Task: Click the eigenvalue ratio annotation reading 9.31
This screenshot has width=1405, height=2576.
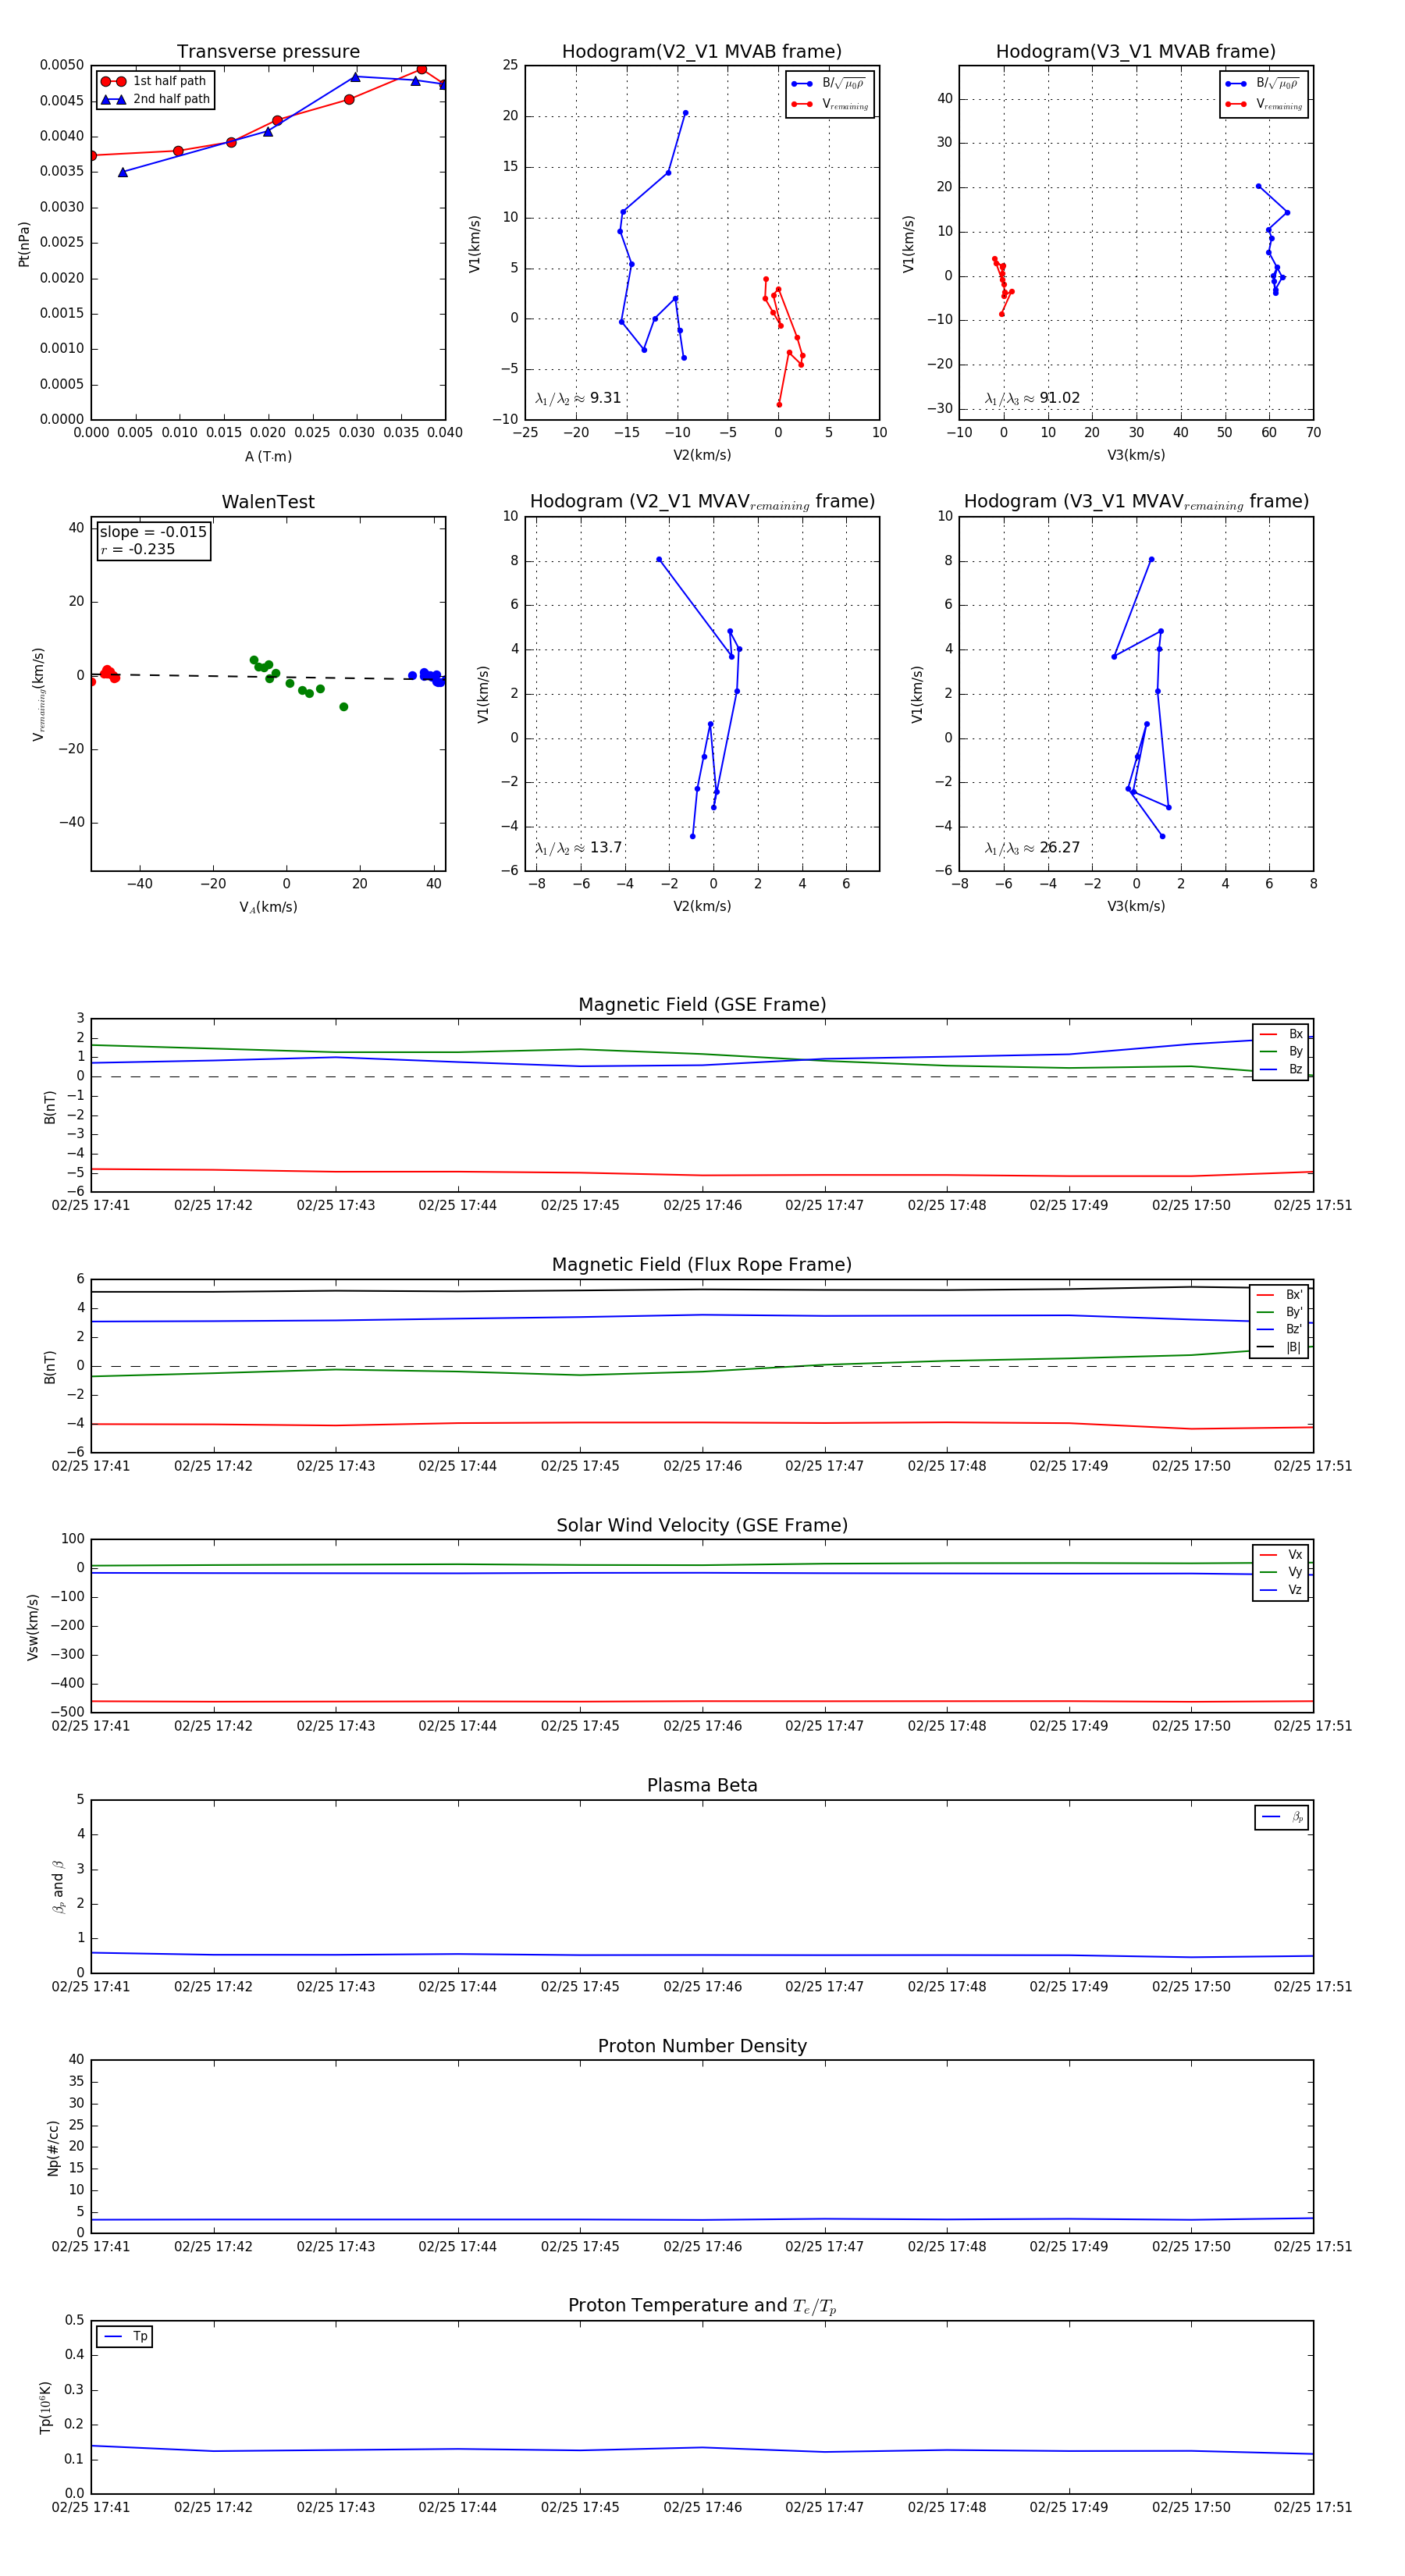Action: 578,398
